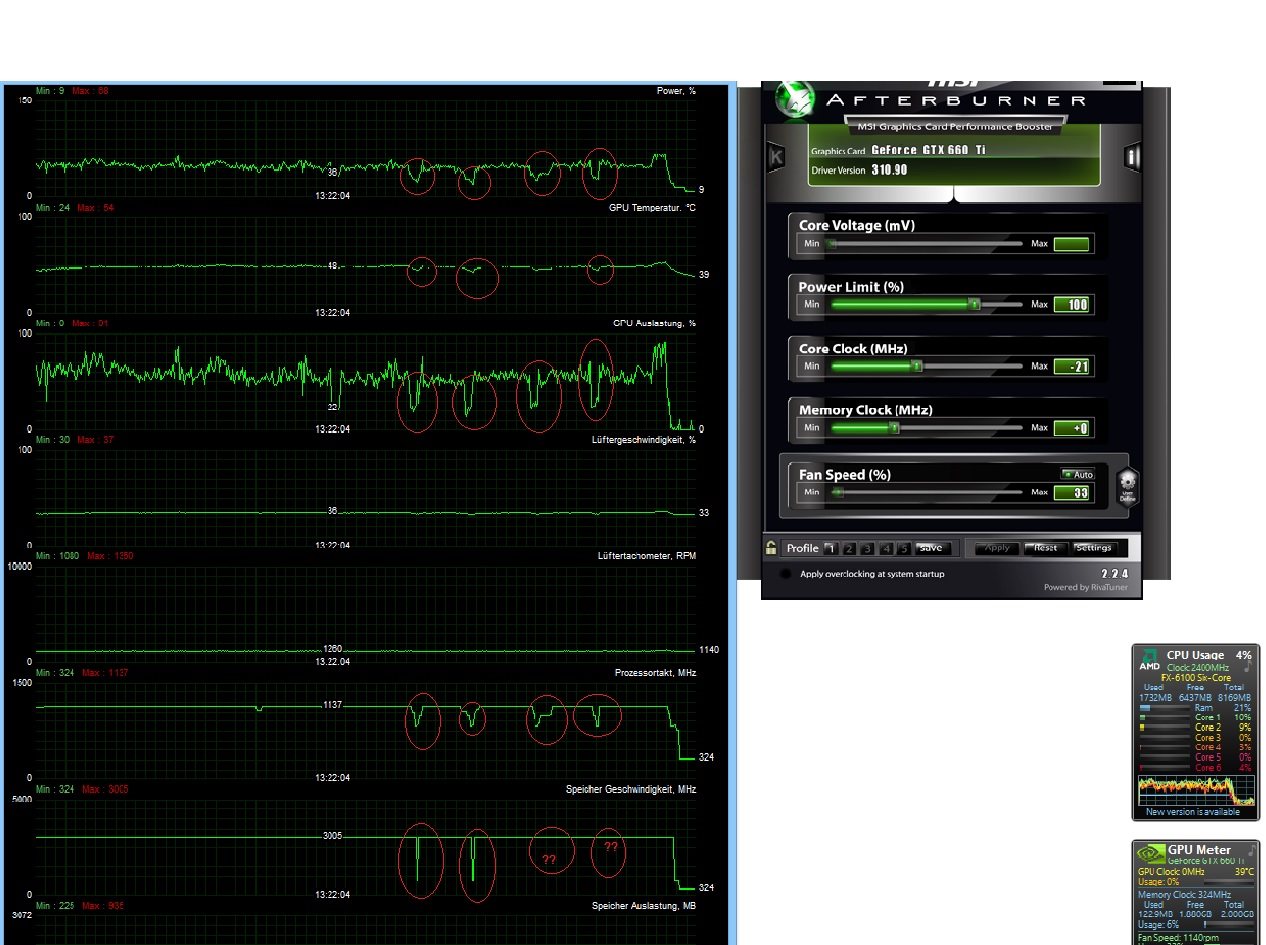Select Profile slot 3

867,548
